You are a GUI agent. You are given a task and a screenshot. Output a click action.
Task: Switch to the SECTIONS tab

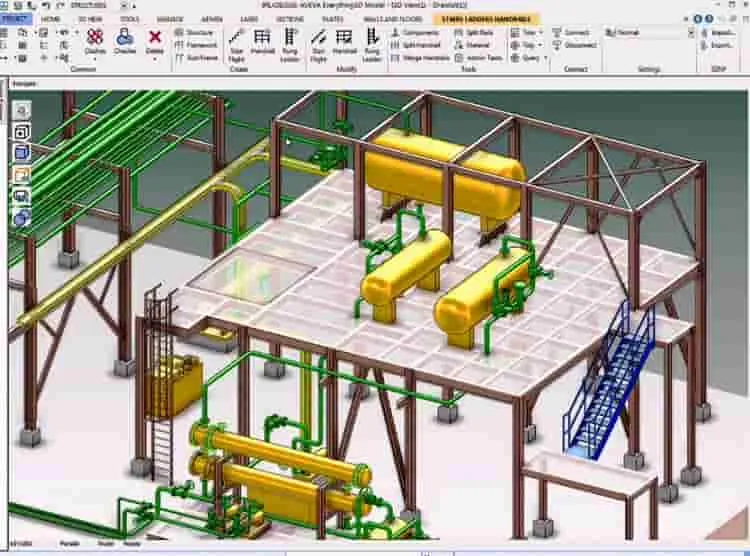(290, 19)
